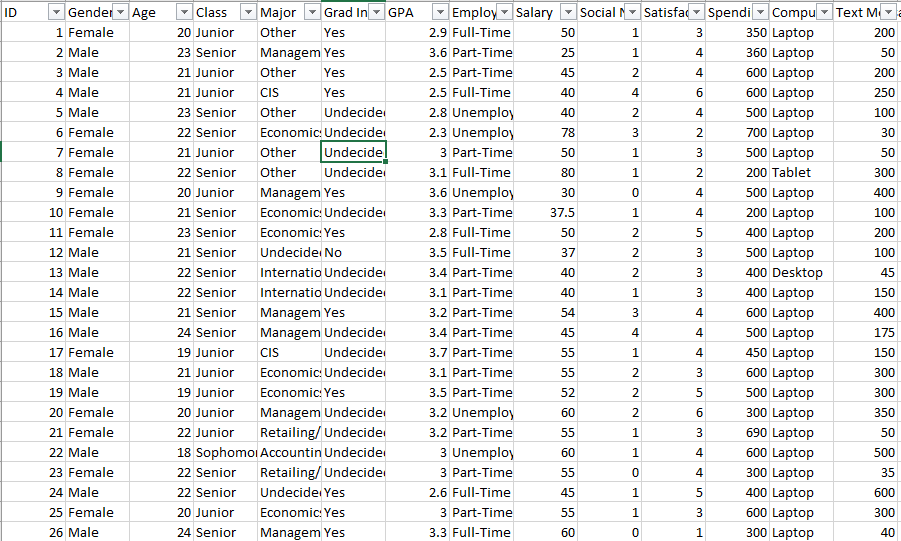Open the Spendi column filter dropdown
901x541 pixels.
tap(760, 12)
